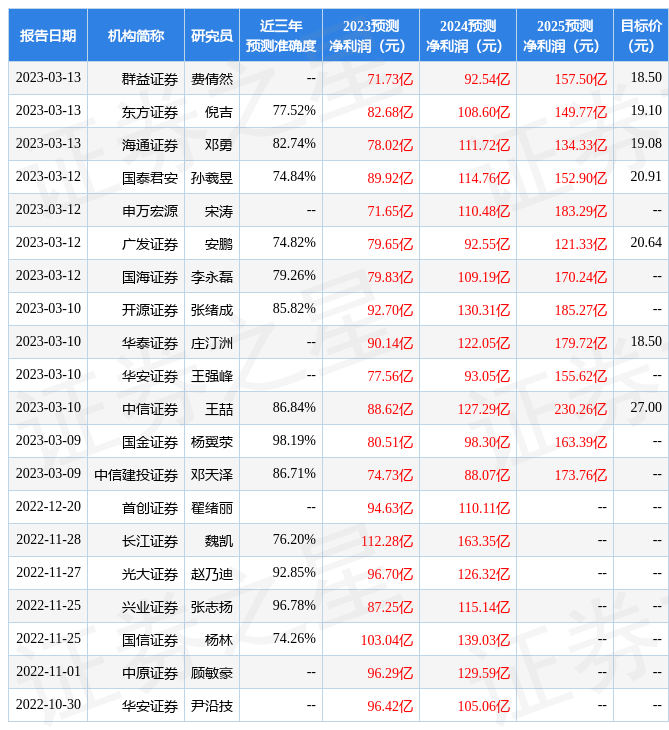669x730 pixels.
Task: Click the 2025预测净利润 column header
Action: (x=565, y=35)
